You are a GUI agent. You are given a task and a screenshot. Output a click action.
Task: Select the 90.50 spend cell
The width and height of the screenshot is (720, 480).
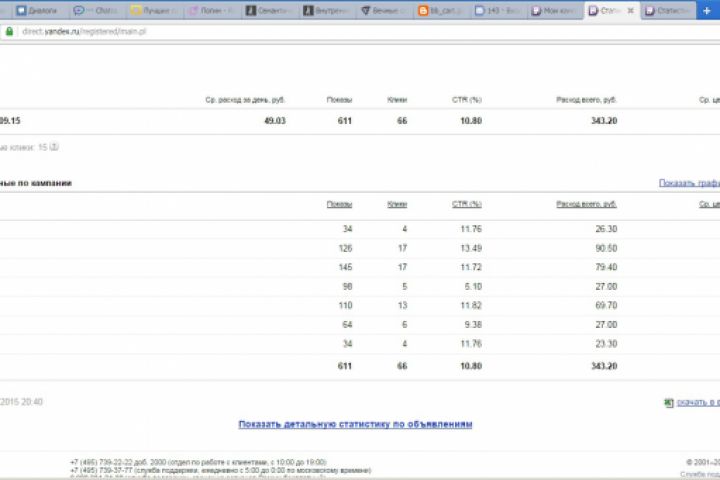[x=606, y=248]
